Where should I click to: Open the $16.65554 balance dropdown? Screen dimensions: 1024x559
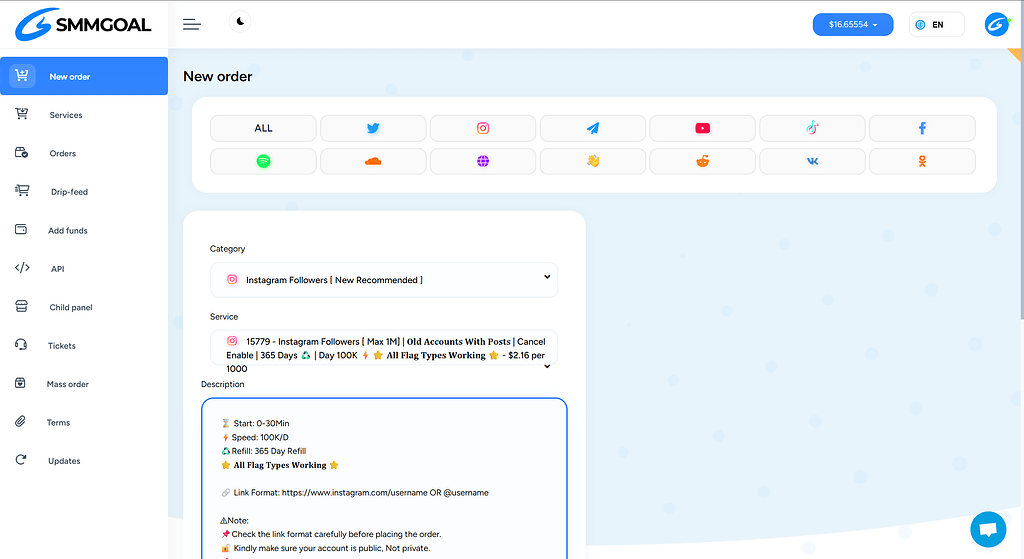[x=852, y=24]
